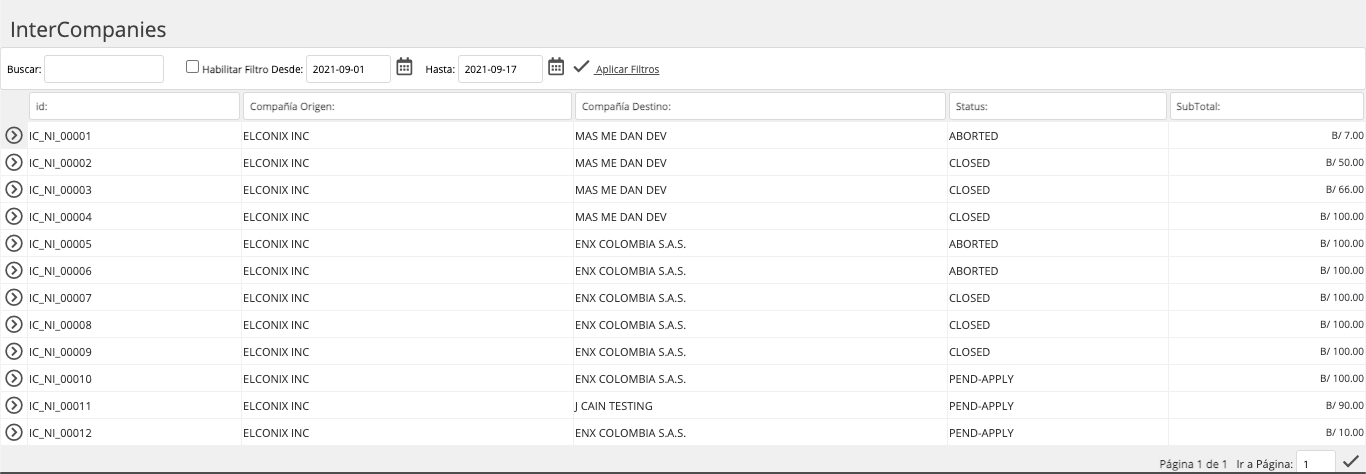The image size is (1366, 474).
Task: Click the Status column filter field
Action: (x=1057, y=106)
